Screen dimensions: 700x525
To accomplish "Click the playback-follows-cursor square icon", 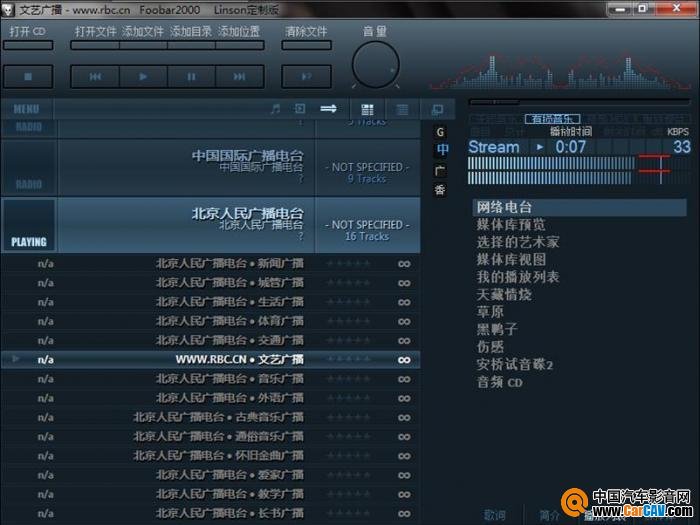I will click(300, 108).
